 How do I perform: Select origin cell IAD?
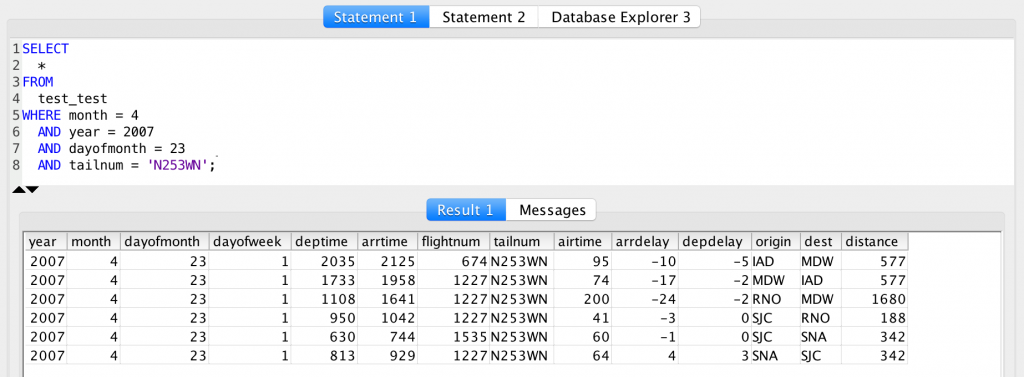[x=776, y=261]
